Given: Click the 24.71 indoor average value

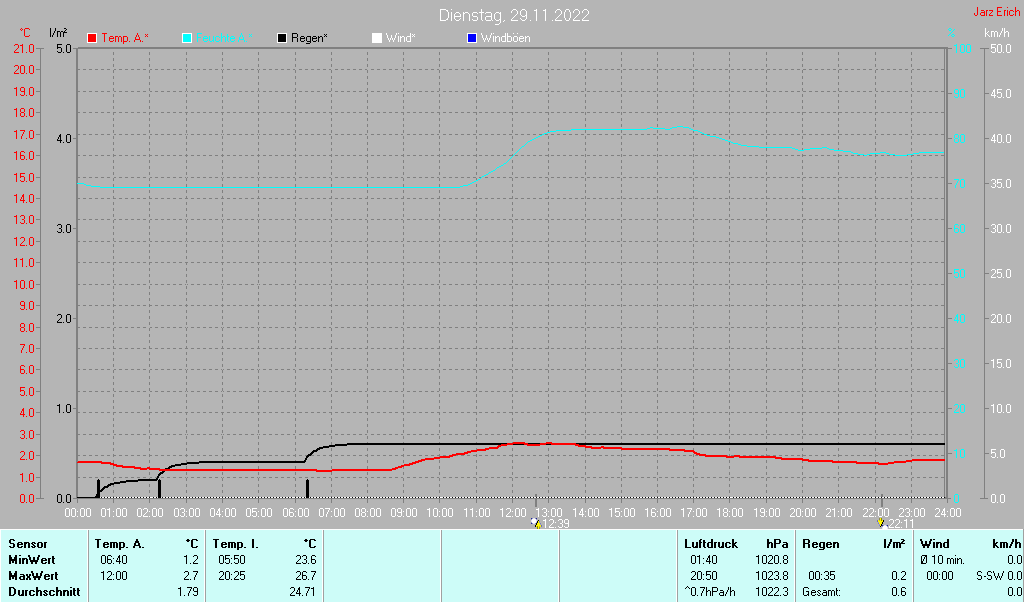Looking at the screenshot, I should [x=303, y=592].
